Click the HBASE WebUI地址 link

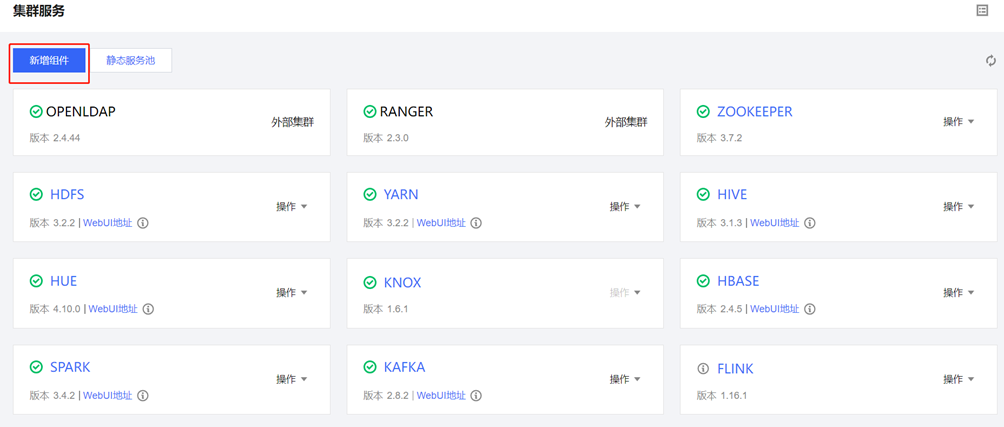point(774,309)
